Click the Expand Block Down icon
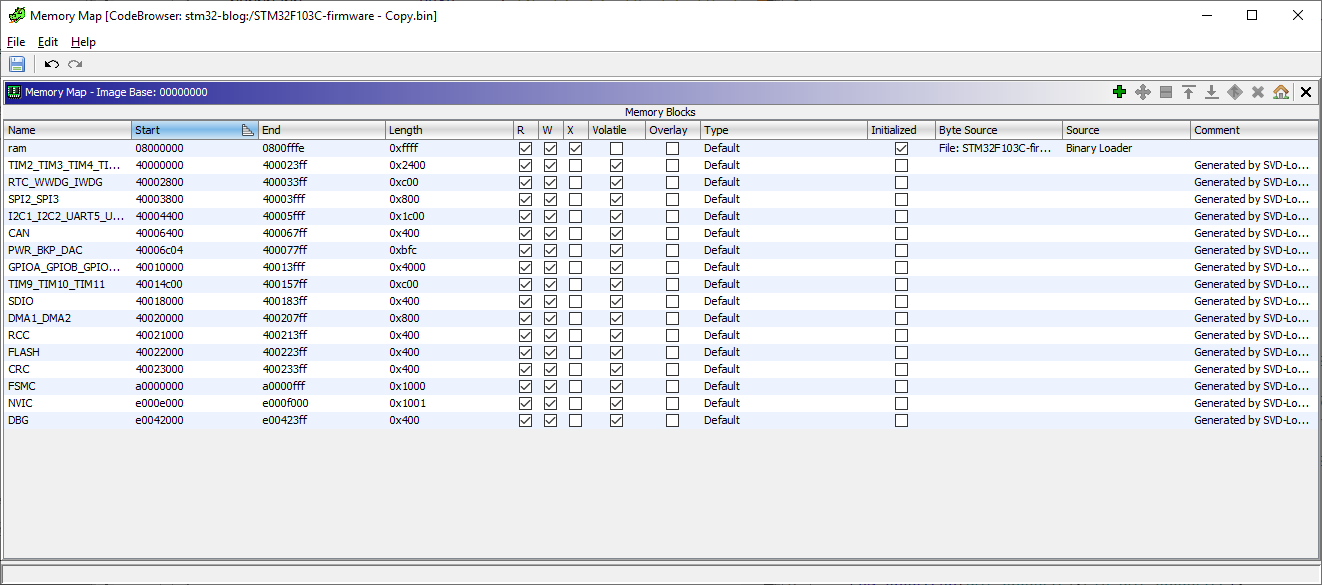Viewport: 1322px width, 585px height. coord(1211,92)
